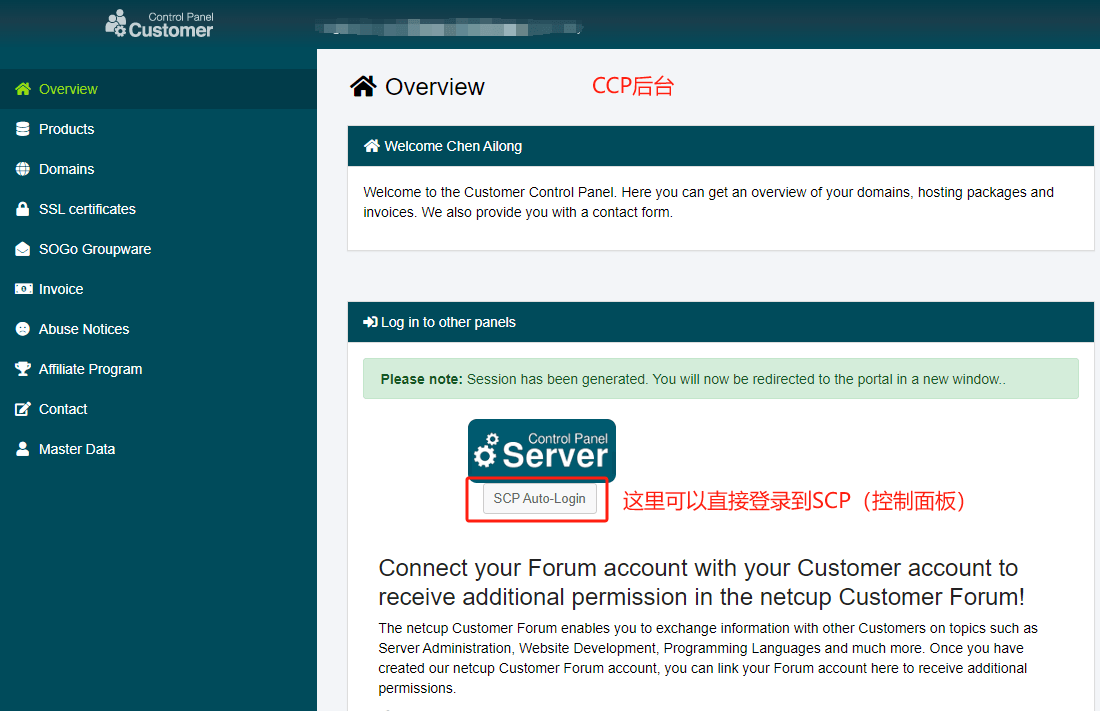Open the Affiliate Program page
This screenshot has width=1100, height=711.
(x=90, y=369)
